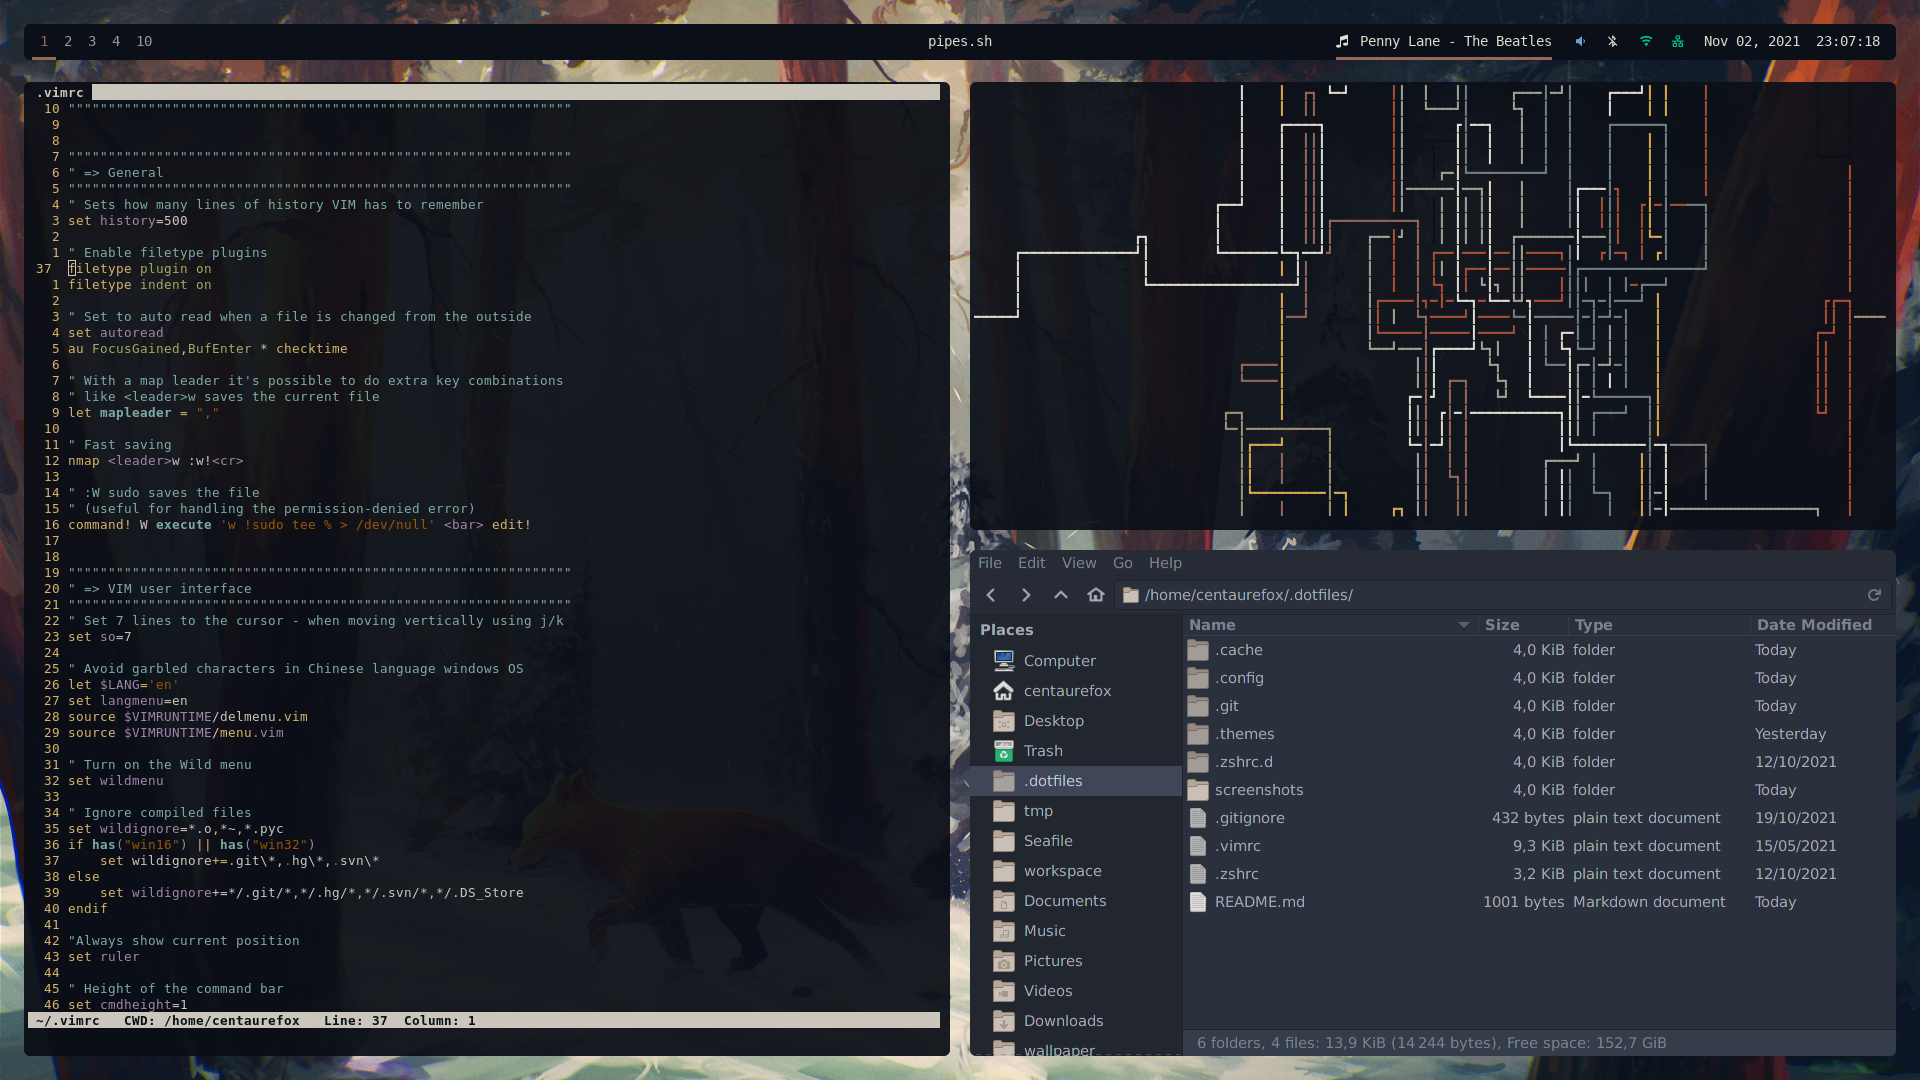Open the View menu
The width and height of the screenshot is (1920, 1080).
(1079, 563)
